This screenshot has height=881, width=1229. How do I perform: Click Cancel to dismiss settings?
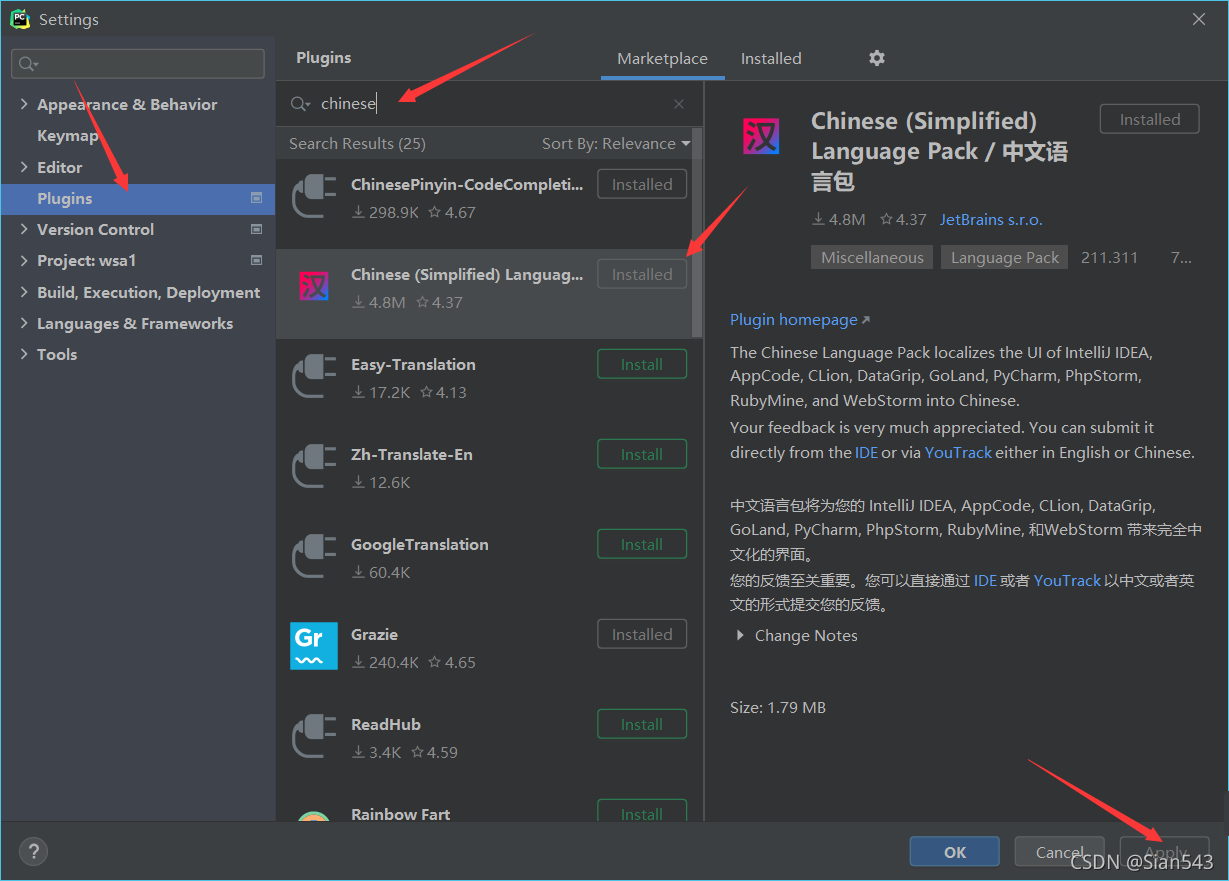point(1060,852)
